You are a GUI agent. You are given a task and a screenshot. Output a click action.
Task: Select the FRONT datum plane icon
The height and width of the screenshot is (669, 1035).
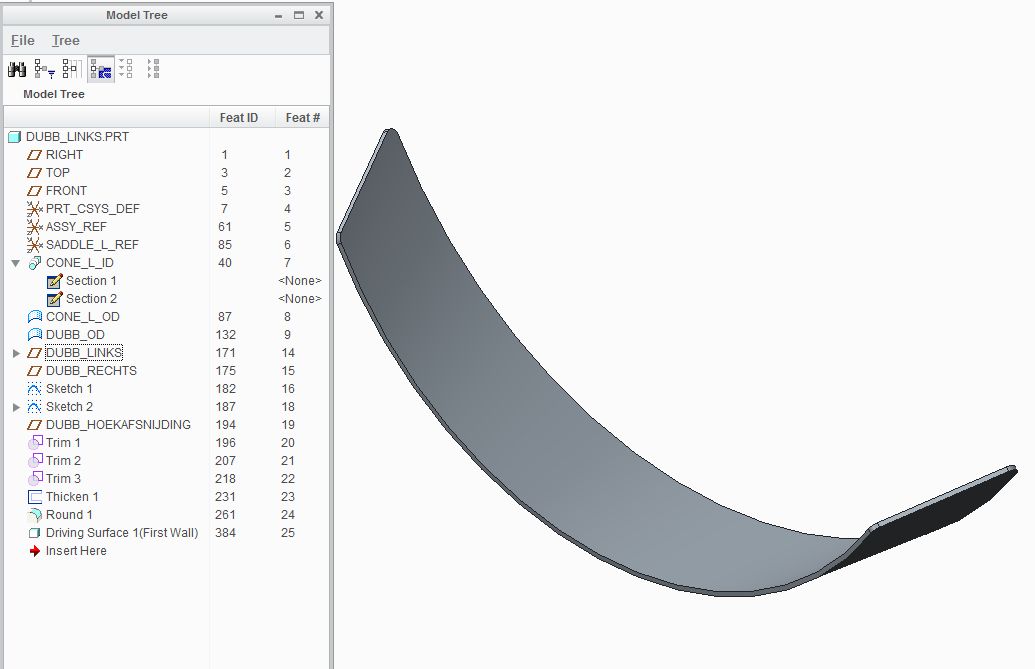[x=34, y=191]
